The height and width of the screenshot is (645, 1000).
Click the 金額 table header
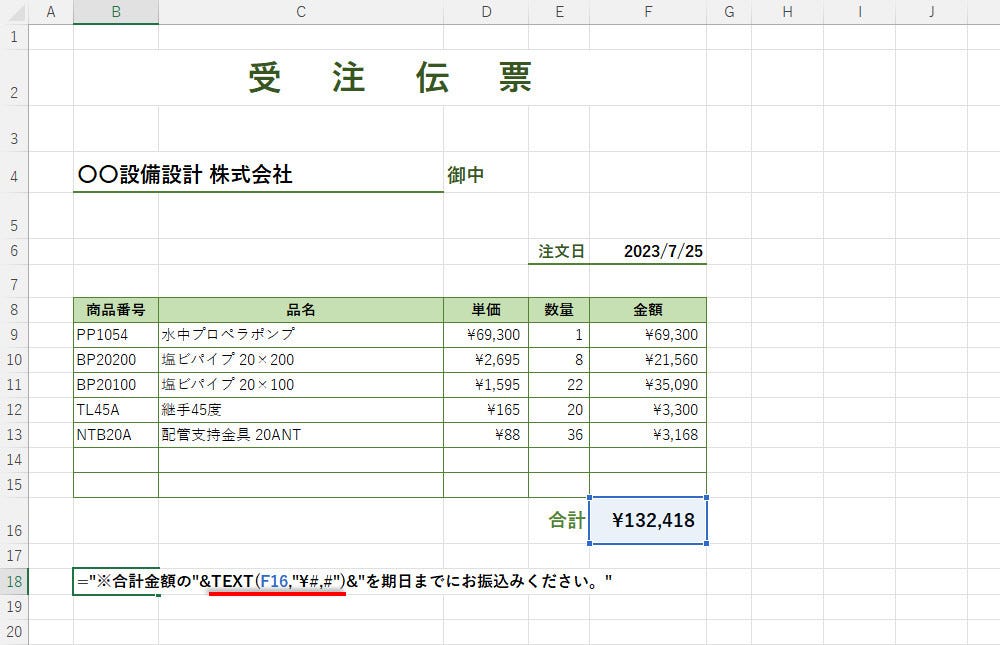648,310
